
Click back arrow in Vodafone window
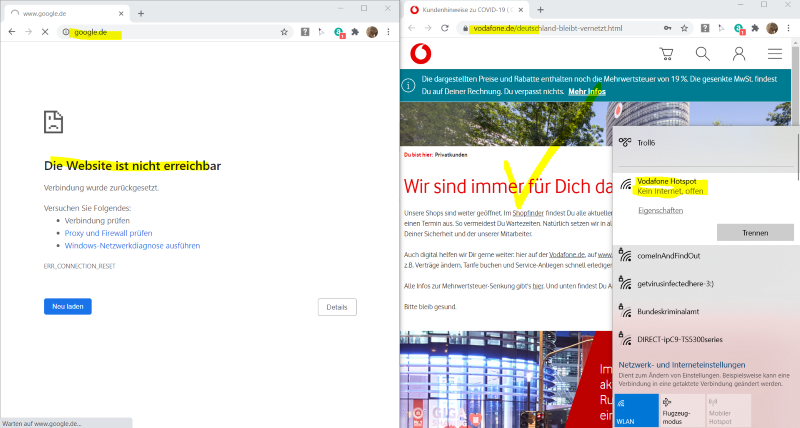point(411,28)
